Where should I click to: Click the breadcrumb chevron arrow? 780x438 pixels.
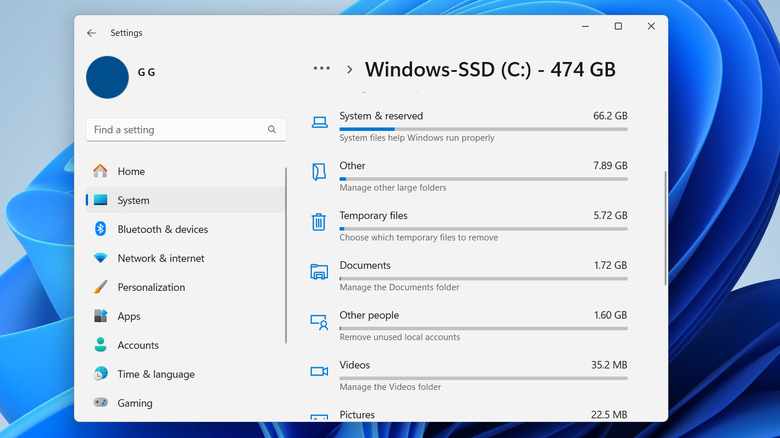pos(350,70)
